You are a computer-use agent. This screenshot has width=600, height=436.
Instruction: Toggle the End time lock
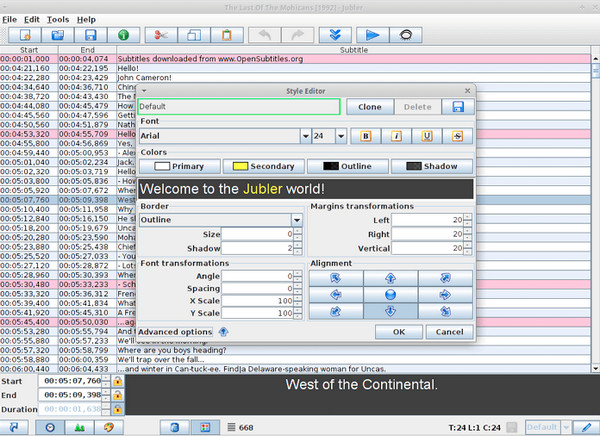[118, 395]
